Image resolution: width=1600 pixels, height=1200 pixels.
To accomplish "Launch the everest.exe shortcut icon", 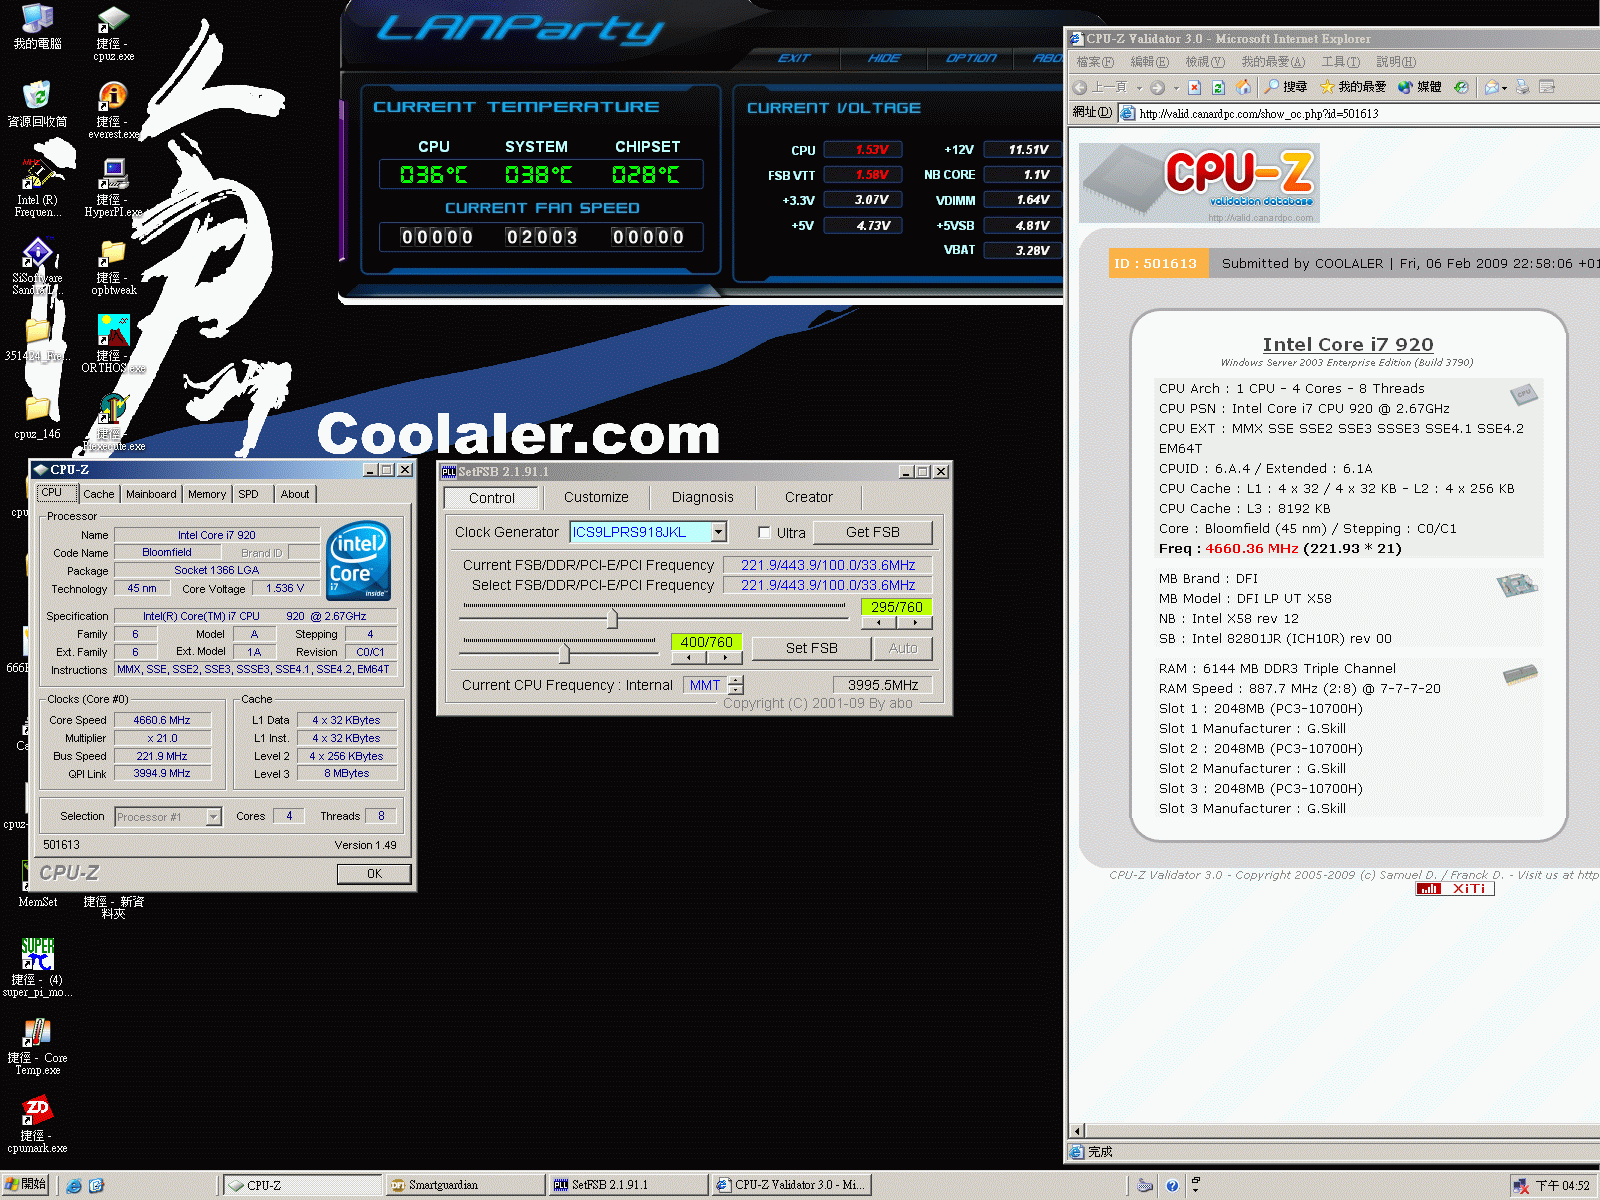I will pyautogui.click(x=113, y=110).
